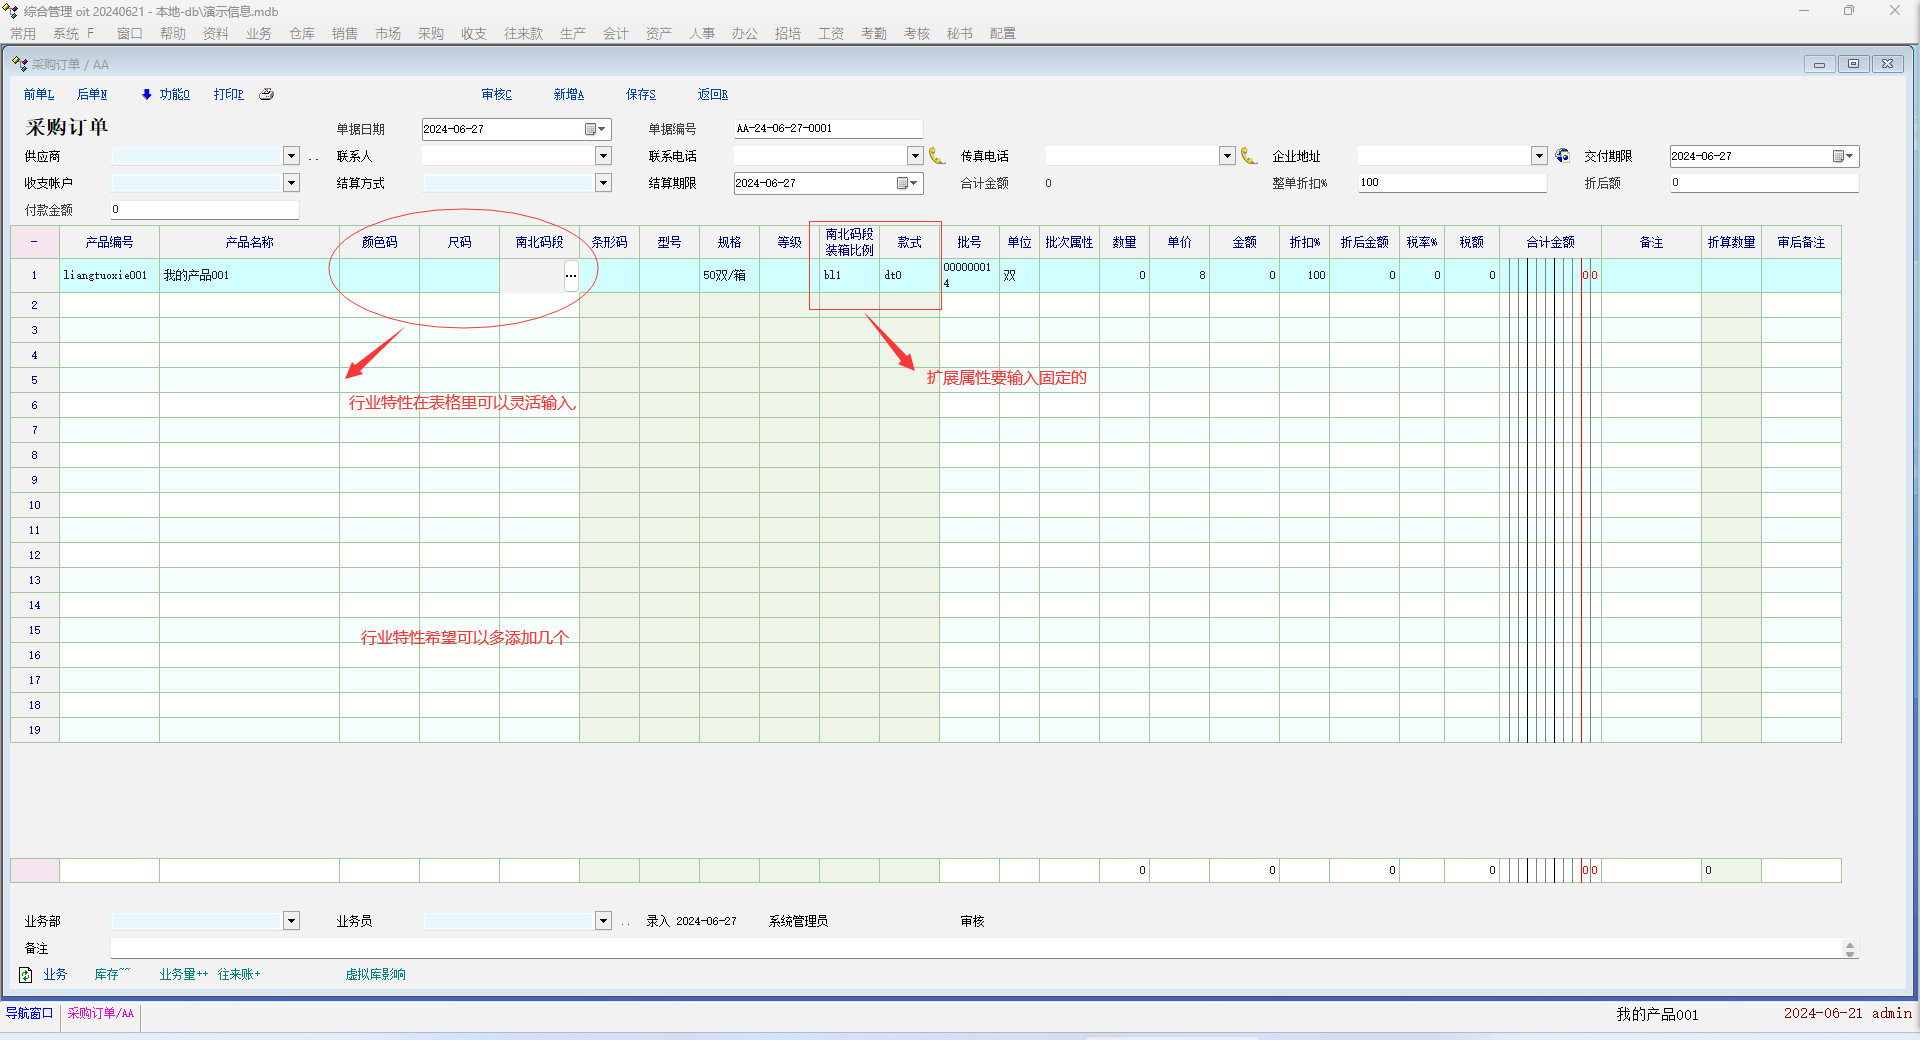
Task: Expand the 结算方式 dropdown
Action: tap(603, 183)
